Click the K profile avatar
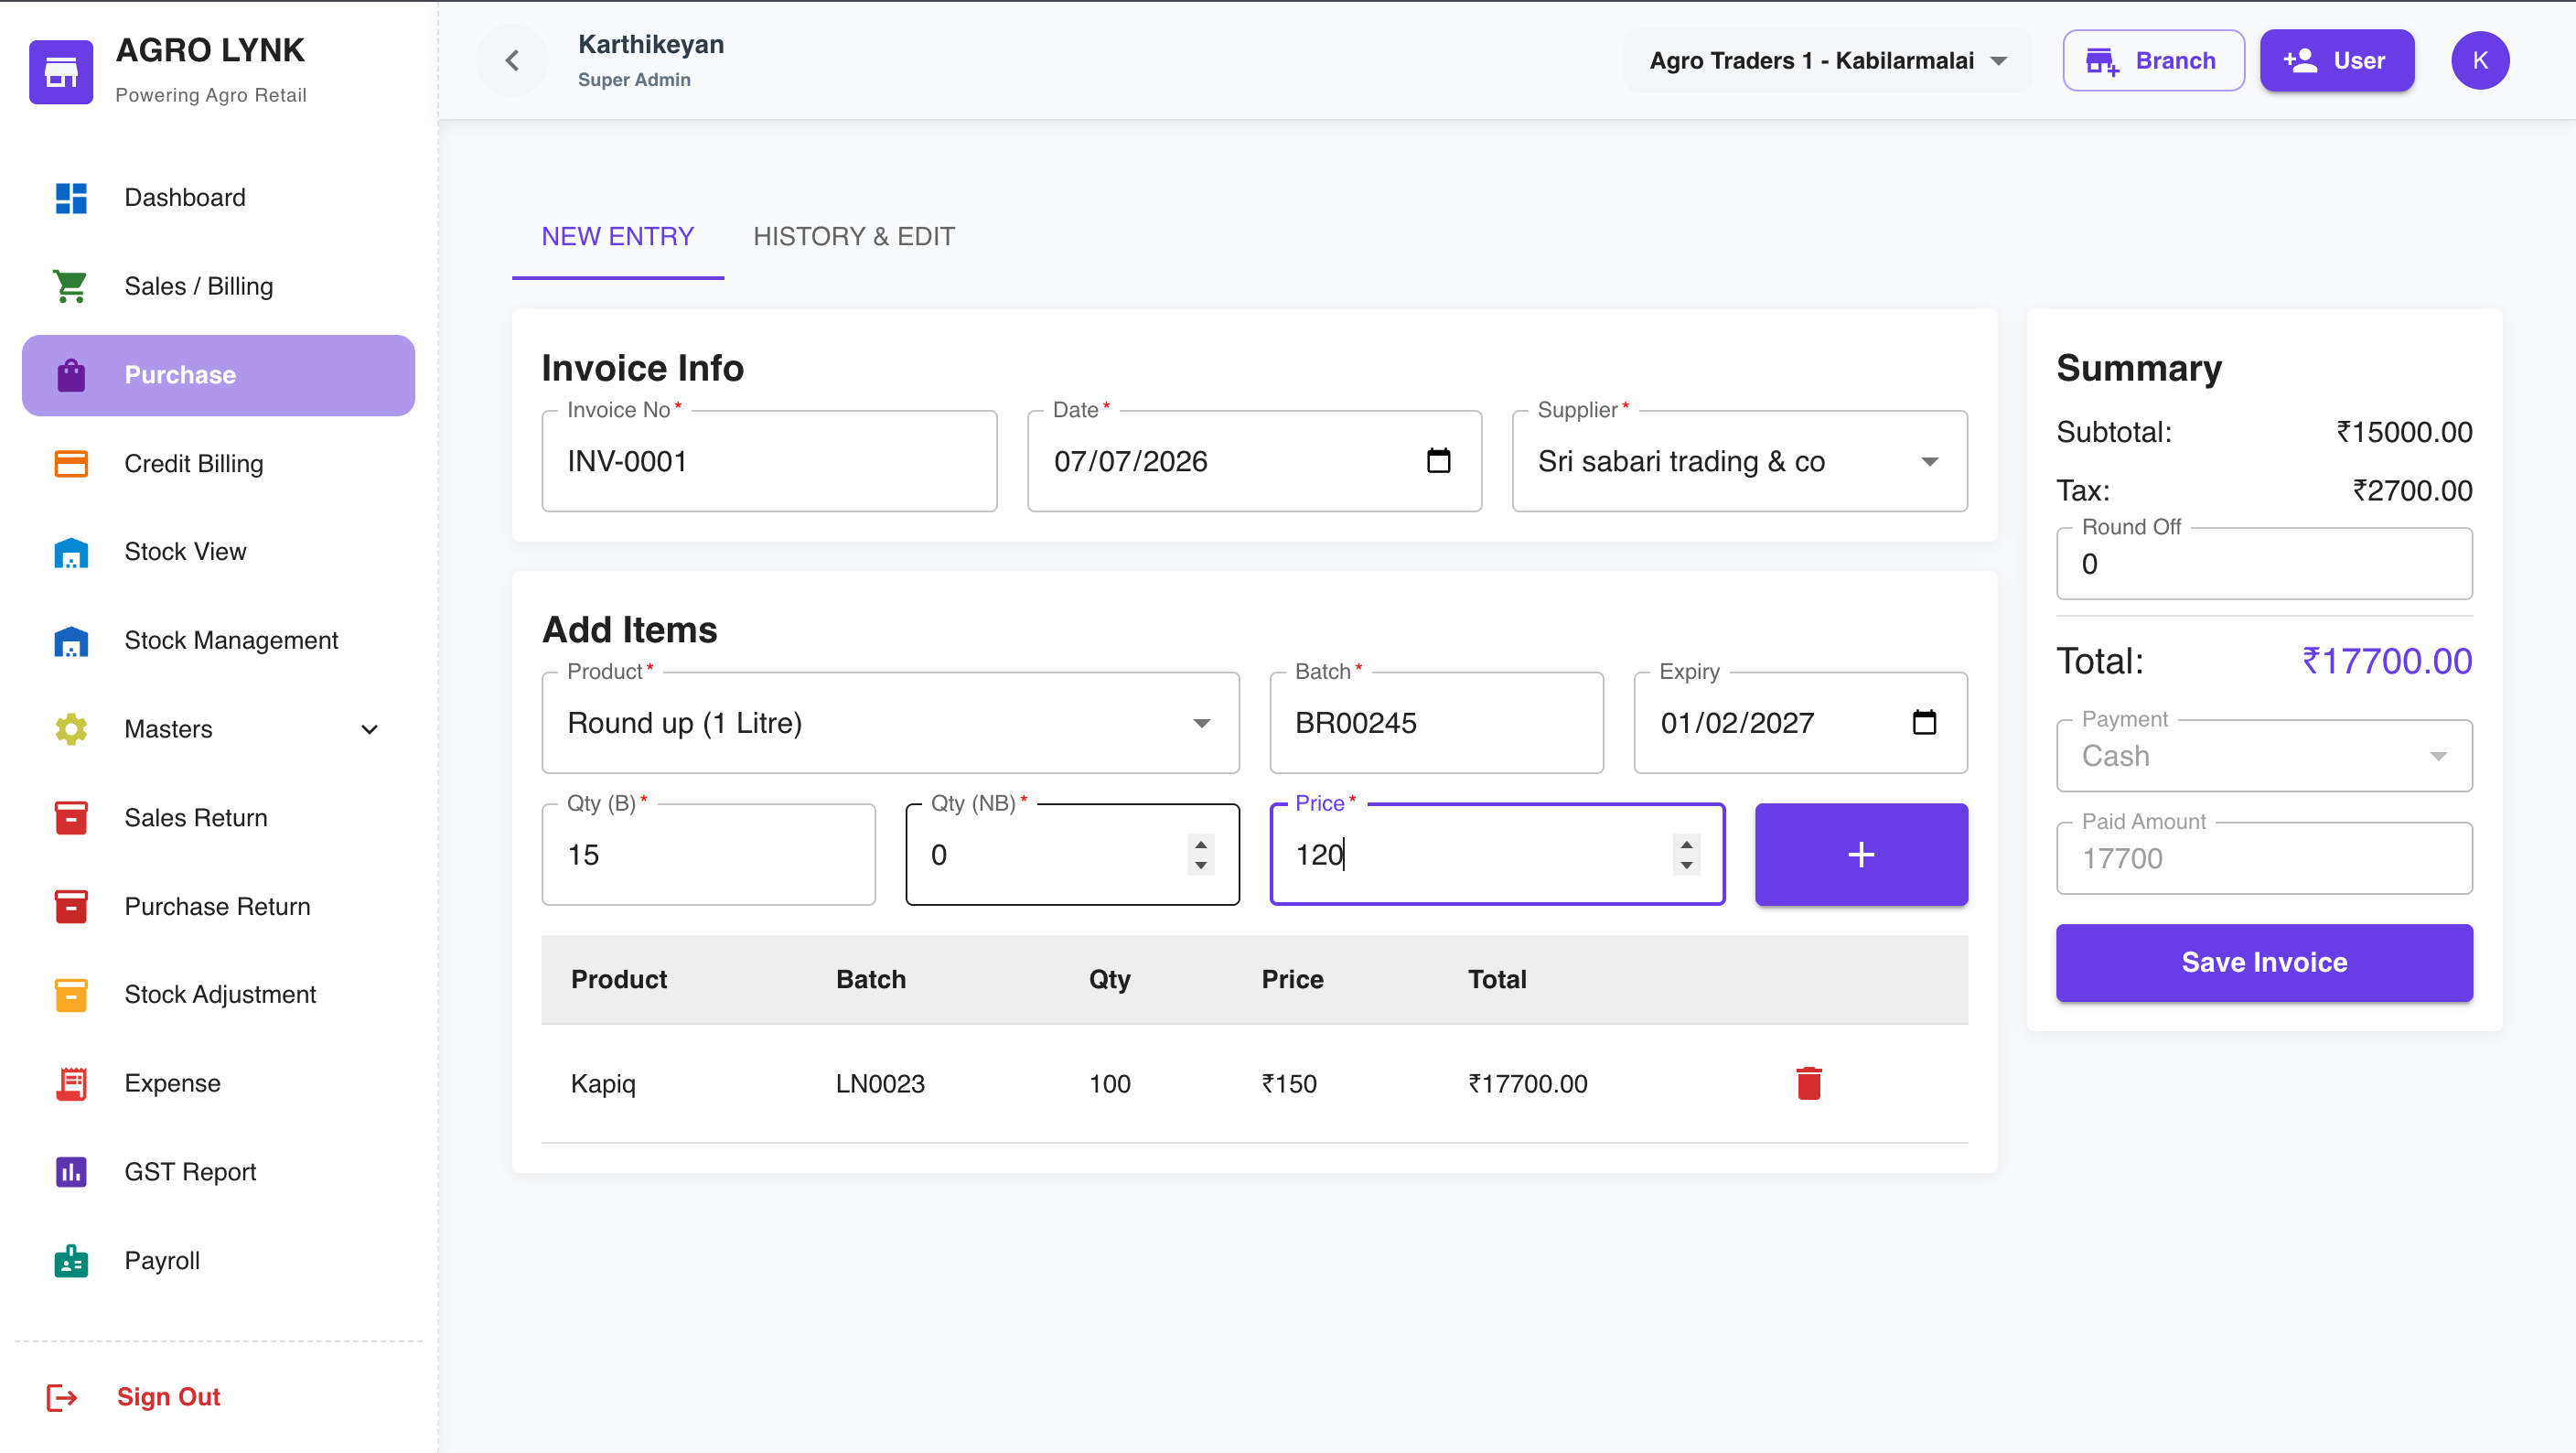The height and width of the screenshot is (1453, 2576). coord(2479,60)
